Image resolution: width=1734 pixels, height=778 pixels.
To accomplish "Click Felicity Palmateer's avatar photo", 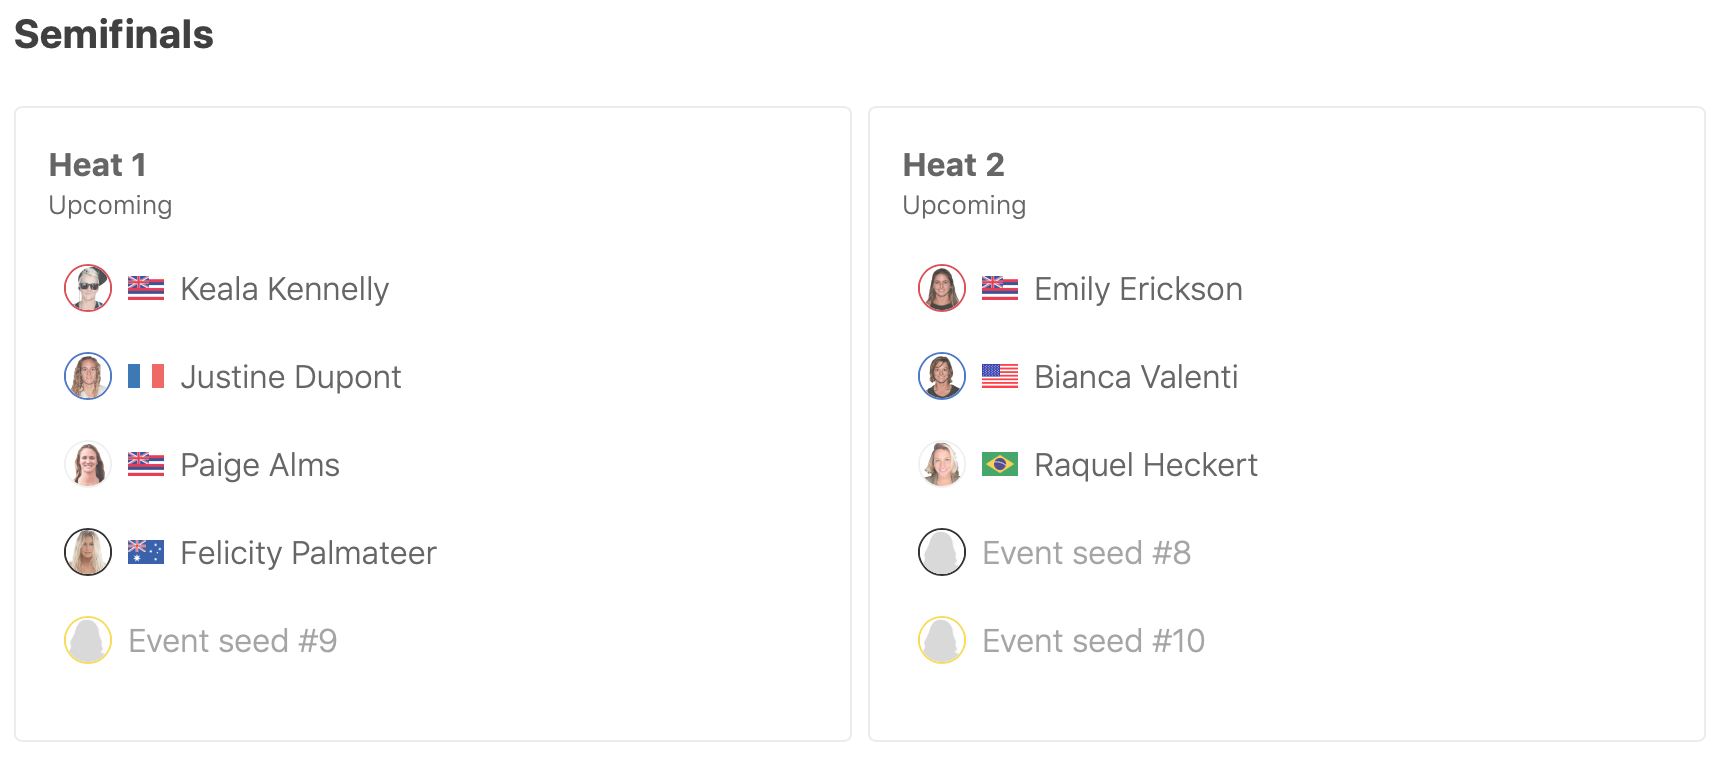I will (88, 553).
